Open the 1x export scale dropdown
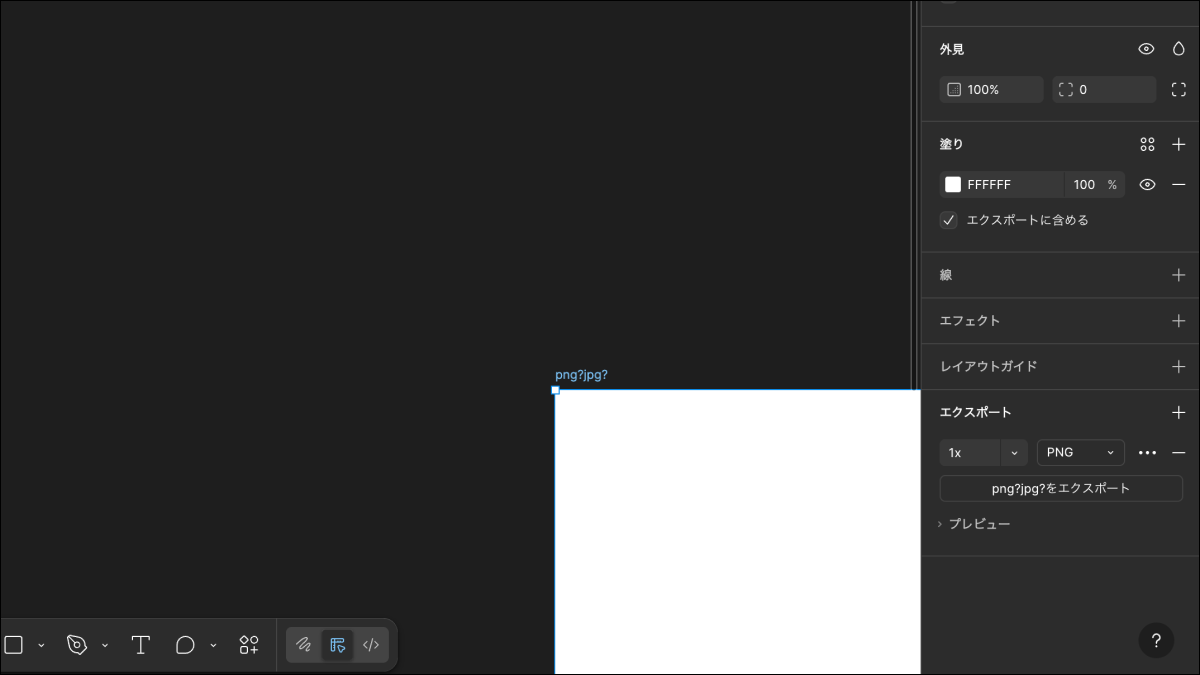This screenshot has height=675, width=1200. (x=1014, y=453)
